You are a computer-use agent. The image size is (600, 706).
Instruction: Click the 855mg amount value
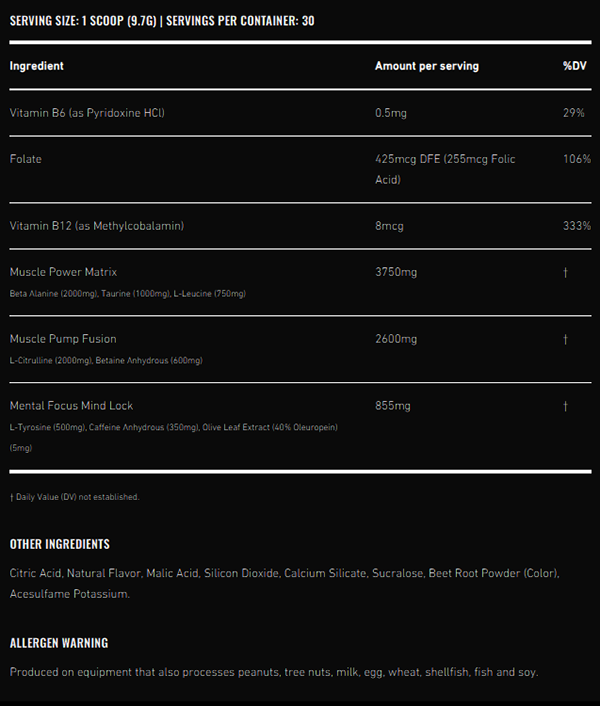[x=393, y=406]
